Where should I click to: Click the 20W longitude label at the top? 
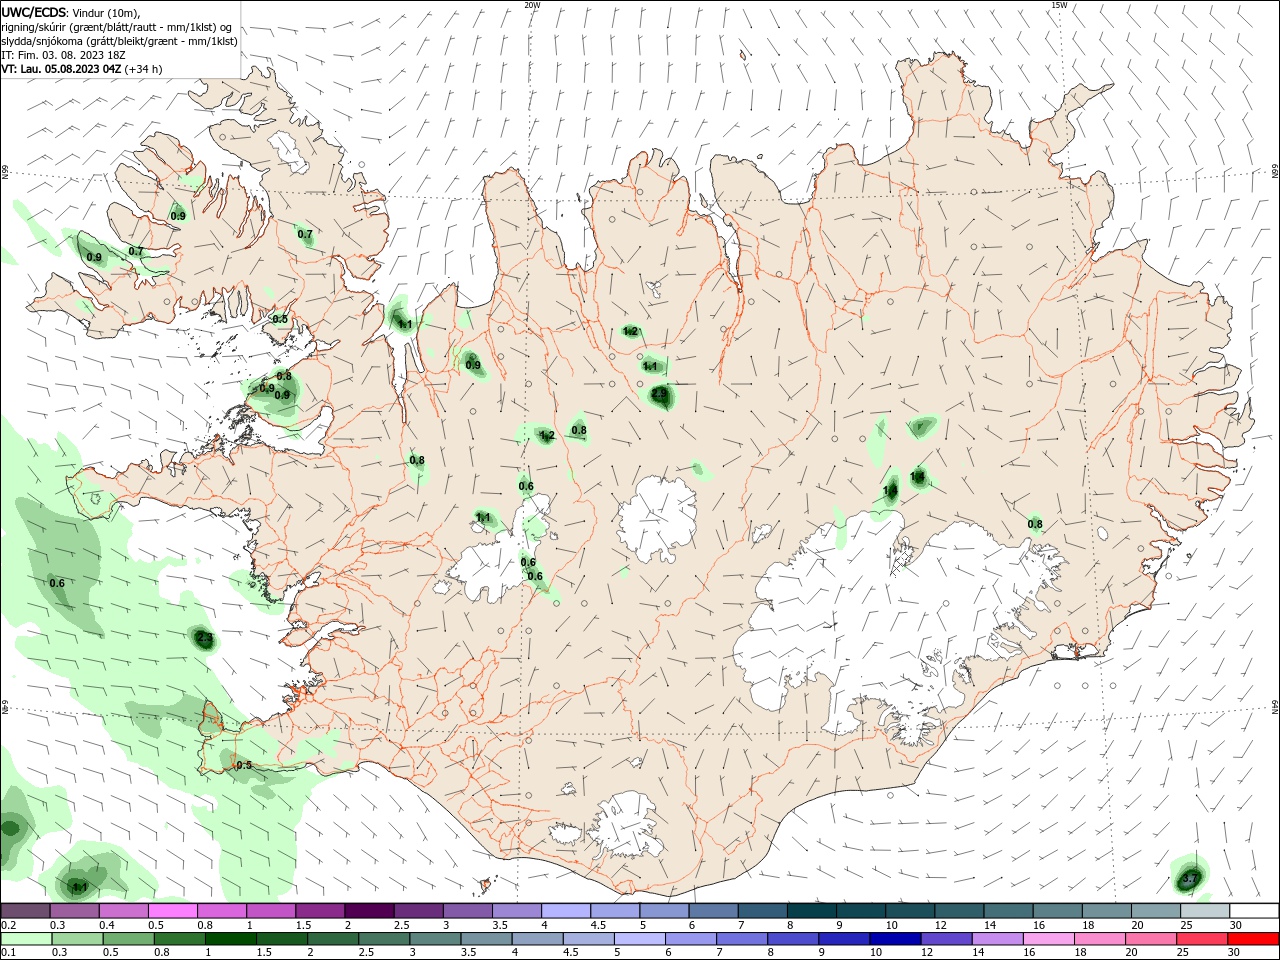tap(532, 5)
